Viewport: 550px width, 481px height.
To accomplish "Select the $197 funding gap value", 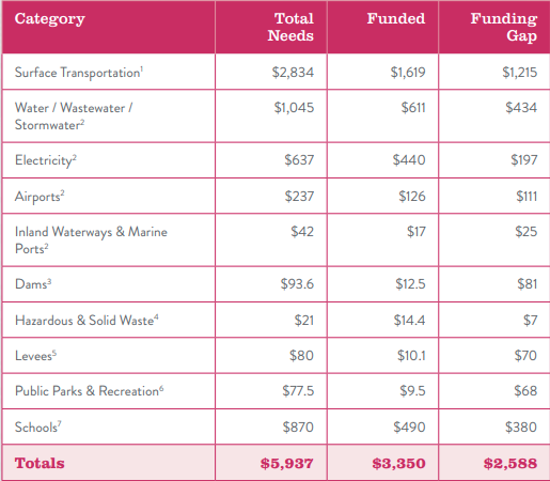I will click(x=524, y=160).
